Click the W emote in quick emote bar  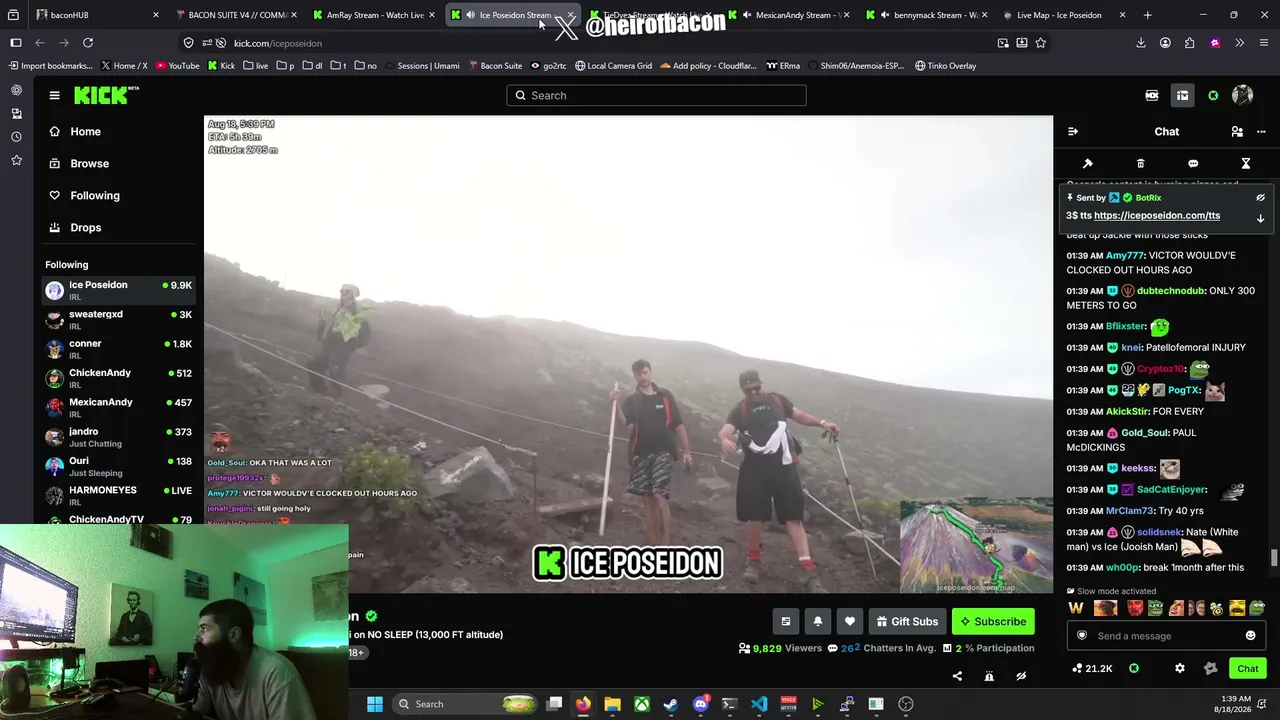(1076, 608)
